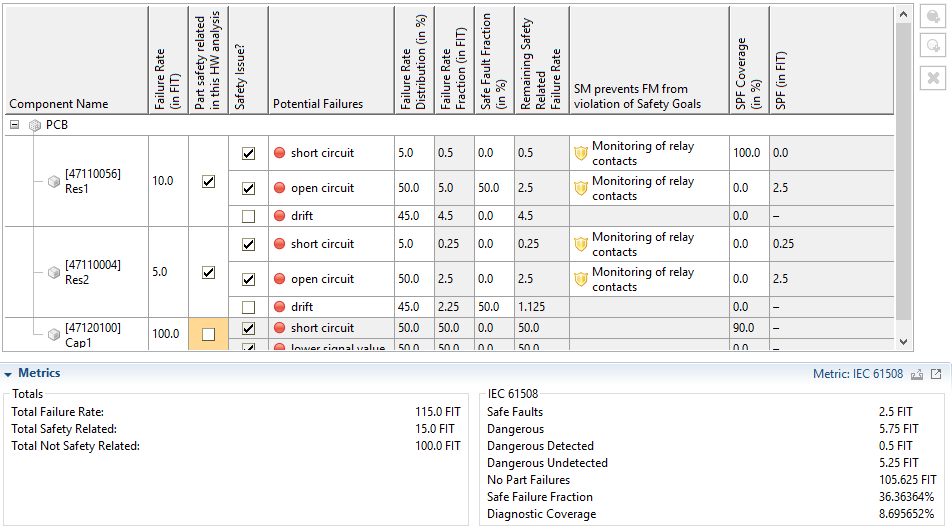Click the second add button below the first
The height and width of the screenshot is (530, 952).
pyautogui.click(x=932, y=46)
